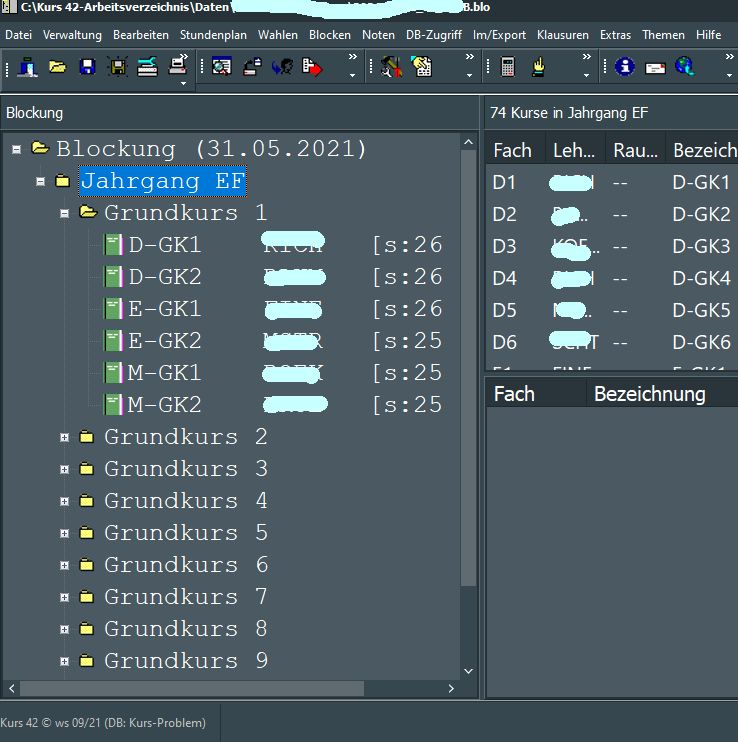Click the tree panel's scroll down arrow
The width and height of the screenshot is (738, 742).
[x=468, y=671]
